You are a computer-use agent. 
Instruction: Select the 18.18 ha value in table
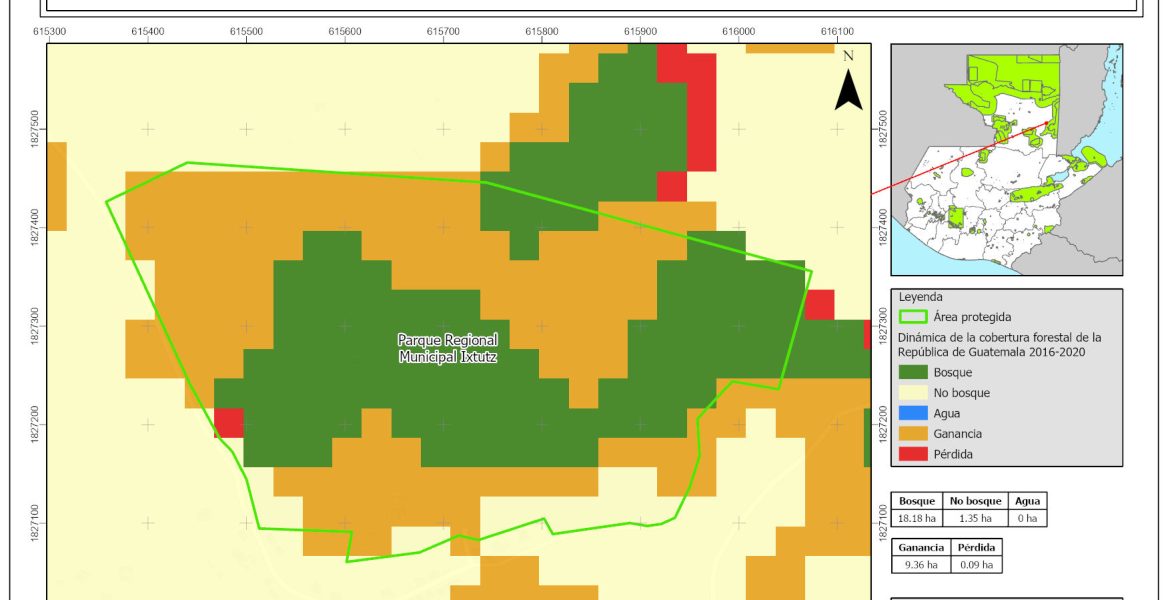(x=916, y=518)
